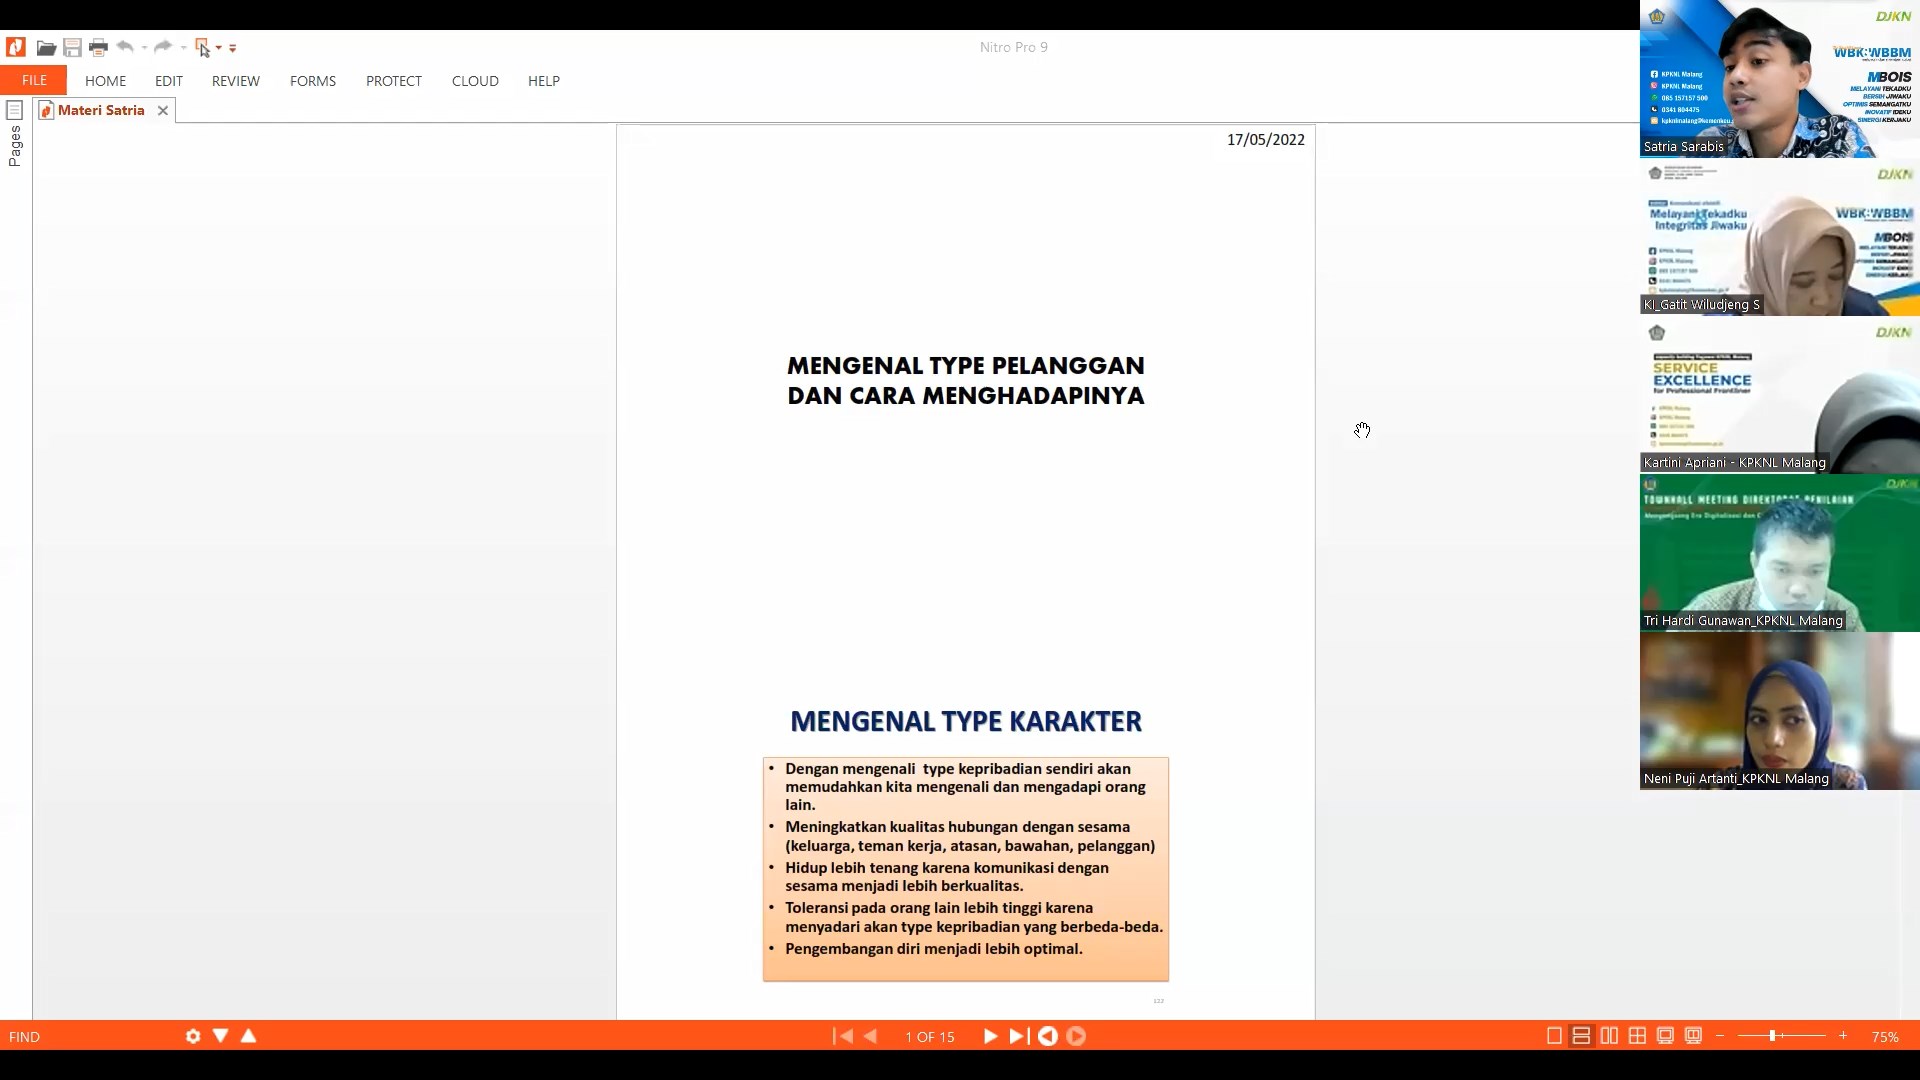Open the select tool mode dropdown arrow
This screenshot has height=1080, width=1920.
[219, 48]
